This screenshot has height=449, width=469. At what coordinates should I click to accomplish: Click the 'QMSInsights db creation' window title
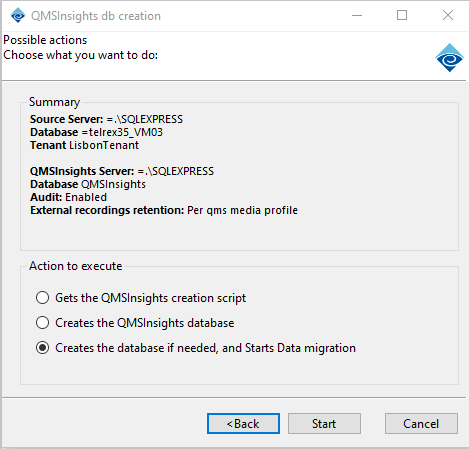point(96,16)
